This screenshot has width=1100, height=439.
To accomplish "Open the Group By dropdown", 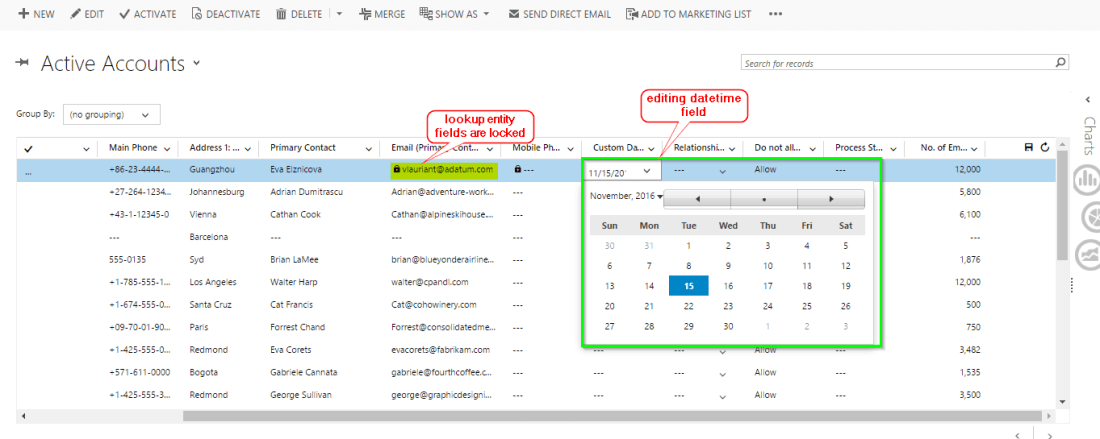I will (x=110, y=114).
